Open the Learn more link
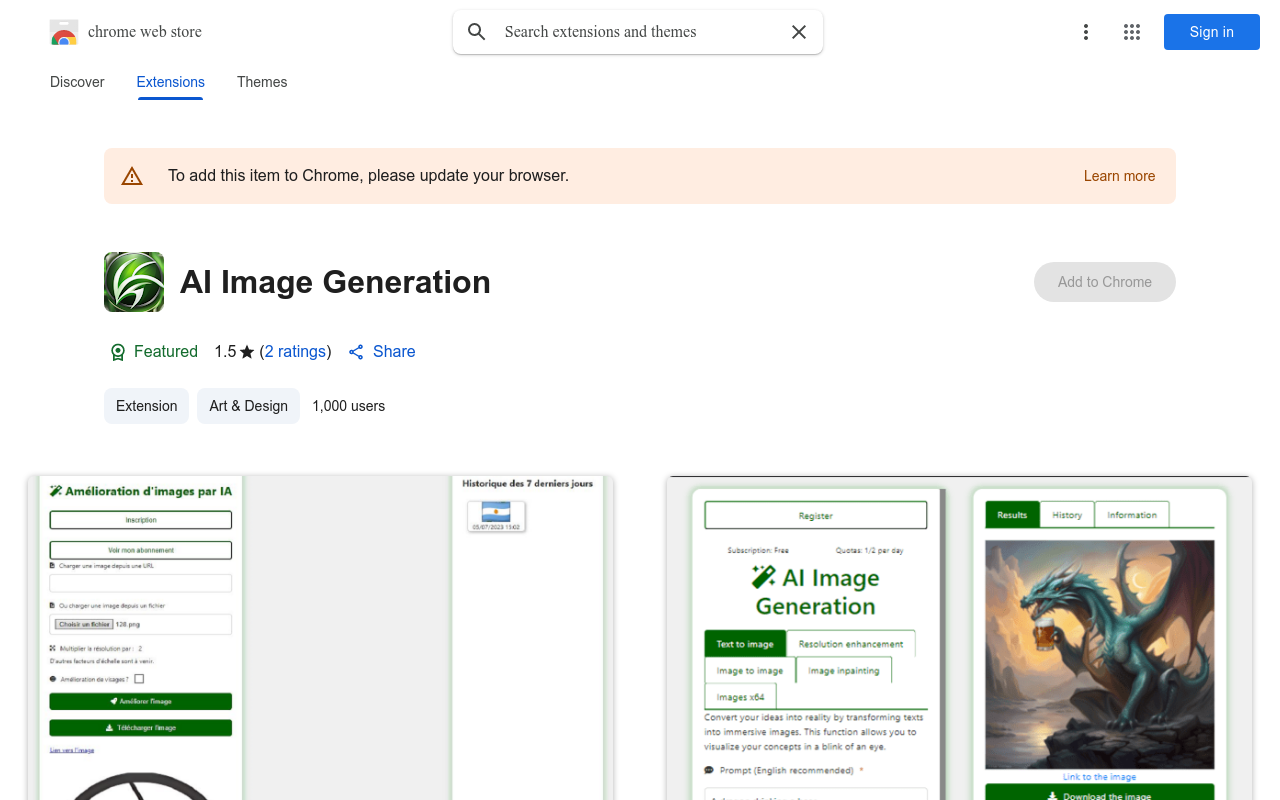The width and height of the screenshot is (1280, 800). tap(1119, 176)
